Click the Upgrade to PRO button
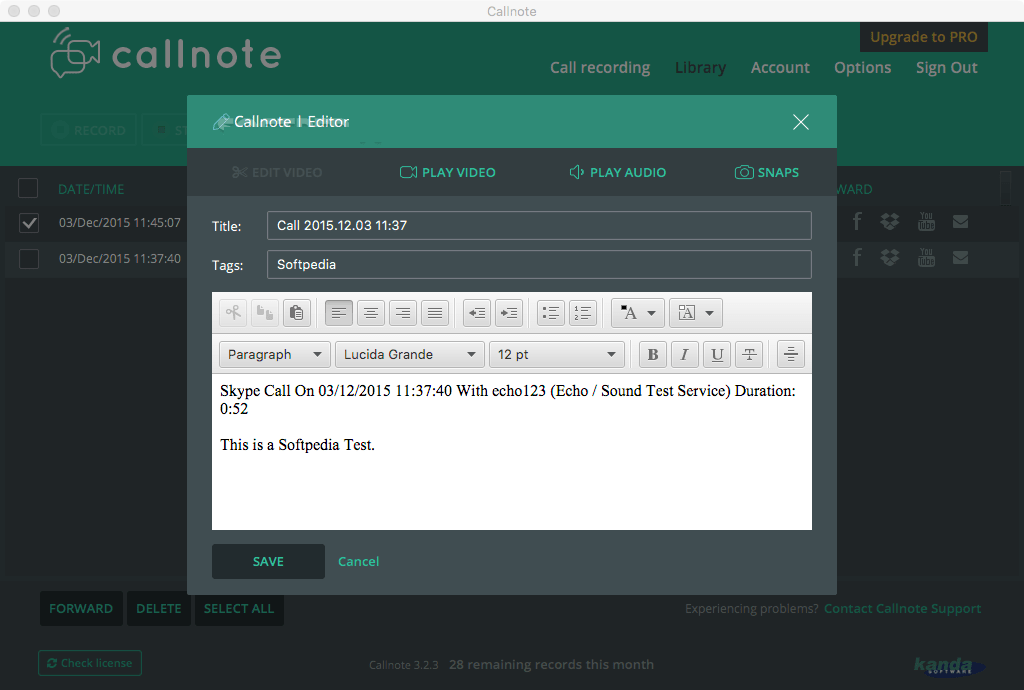The image size is (1024, 690). 923,37
